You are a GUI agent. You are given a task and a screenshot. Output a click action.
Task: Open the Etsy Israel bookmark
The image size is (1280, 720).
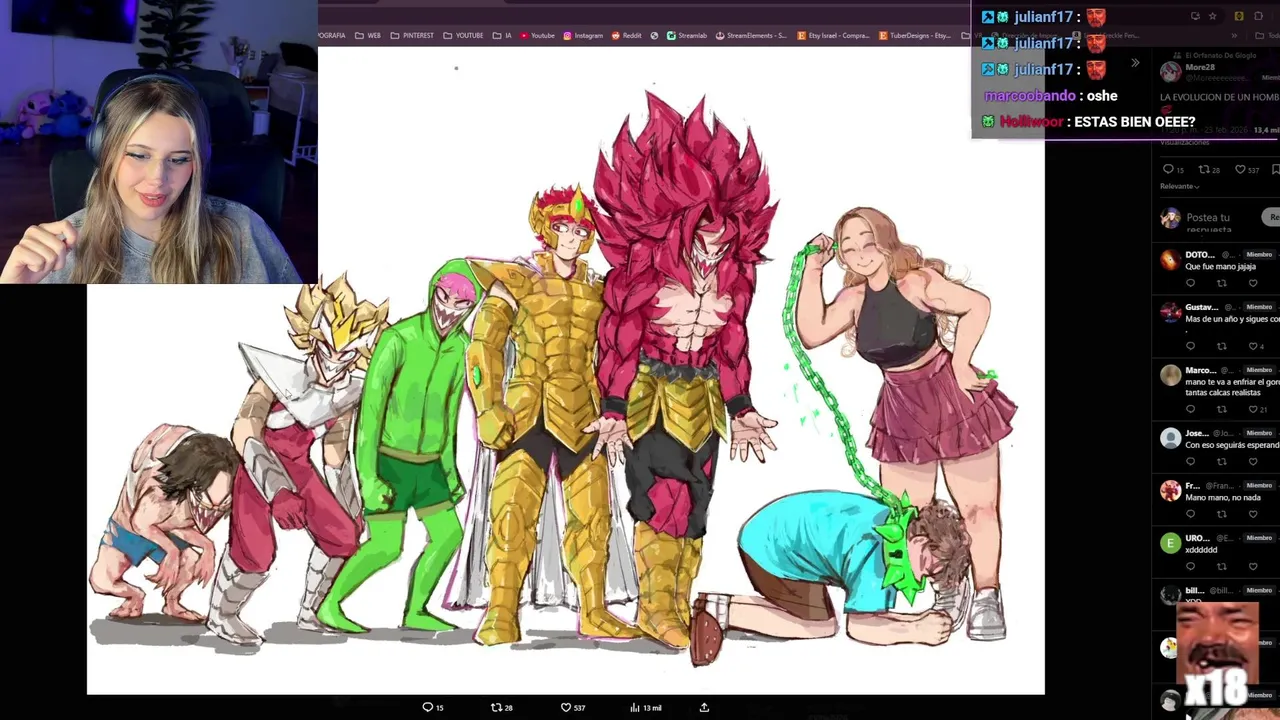834,36
